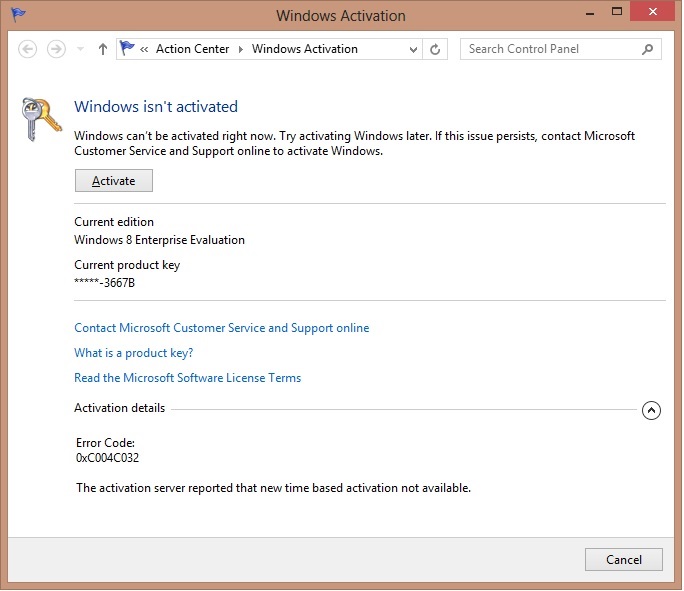Viewport: 684px width, 591px height.
Task: Navigate to Action Center breadcrumb
Action: tap(192, 49)
